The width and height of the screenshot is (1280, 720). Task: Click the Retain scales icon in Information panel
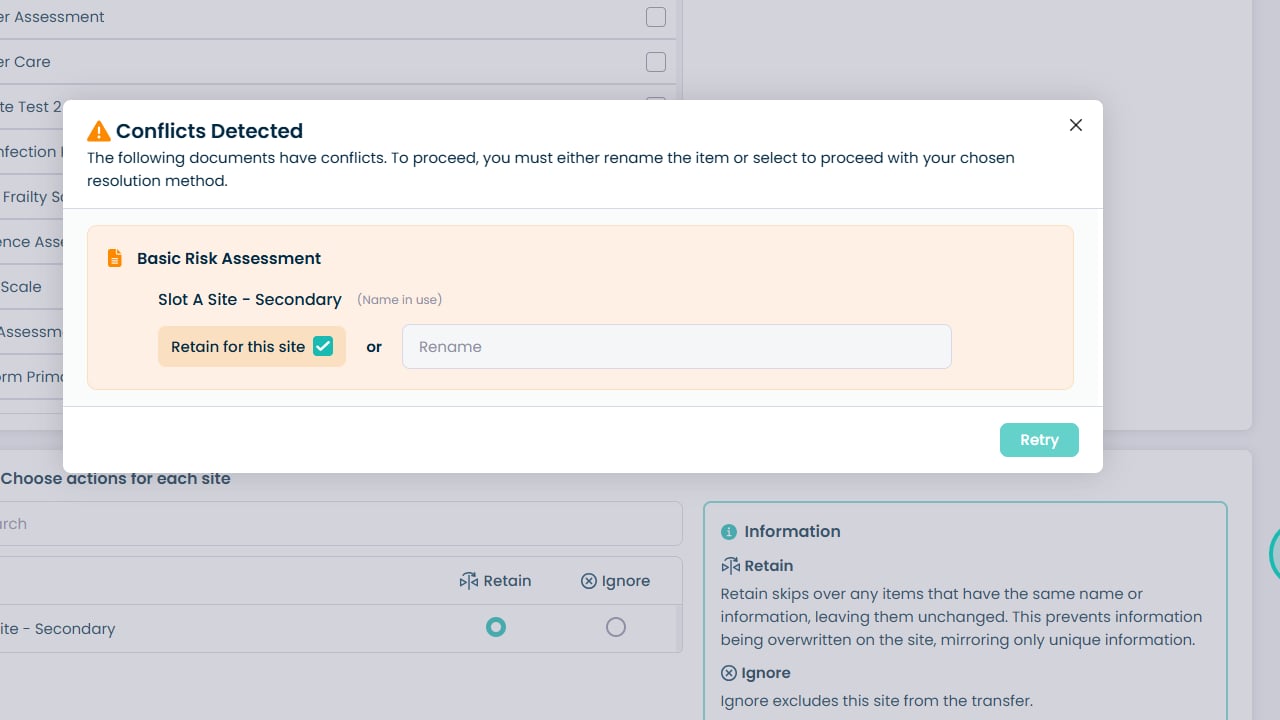click(731, 566)
